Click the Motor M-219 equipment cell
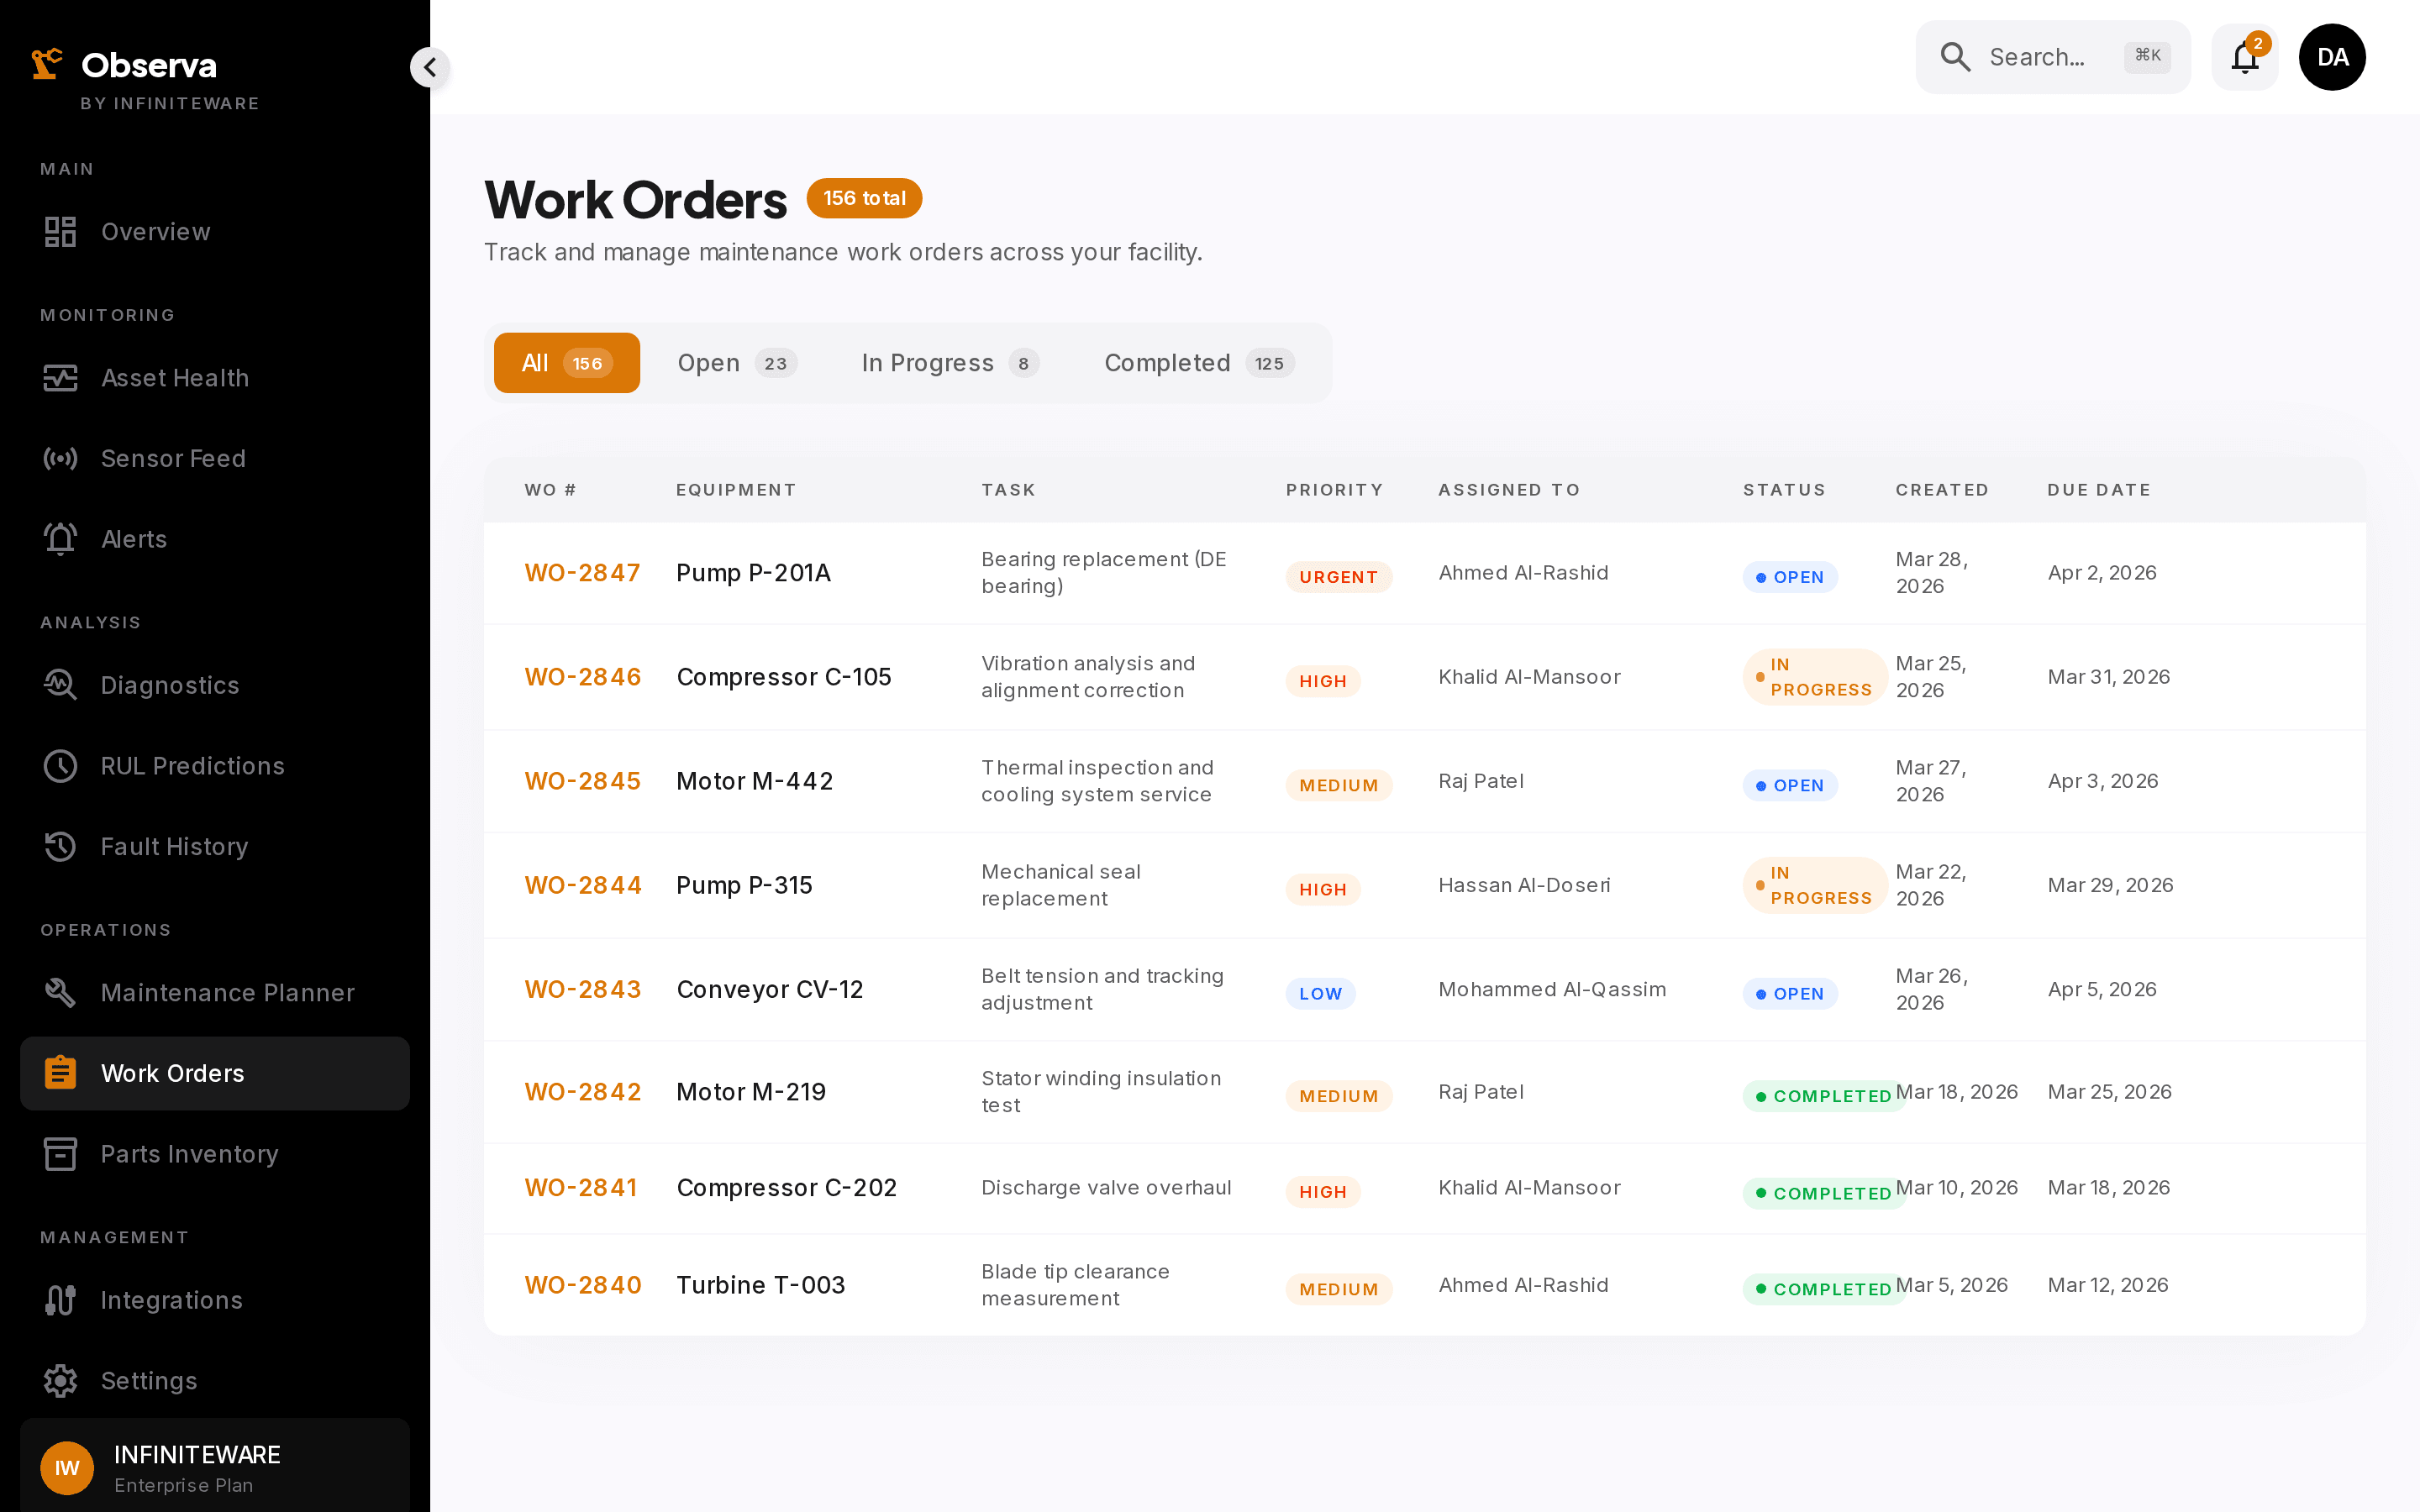This screenshot has height=1512, width=2420. (751, 1092)
